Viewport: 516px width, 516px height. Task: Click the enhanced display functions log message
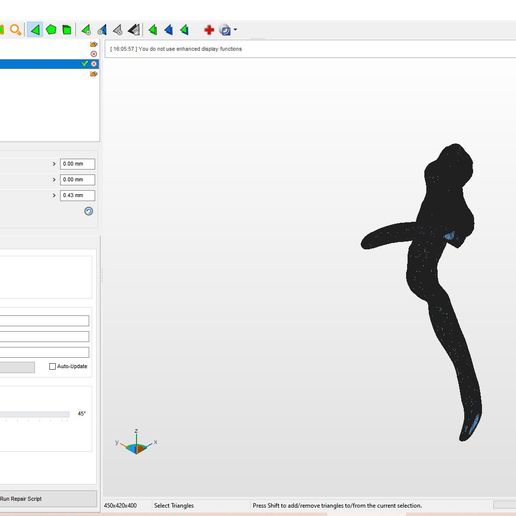coord(176,49)
